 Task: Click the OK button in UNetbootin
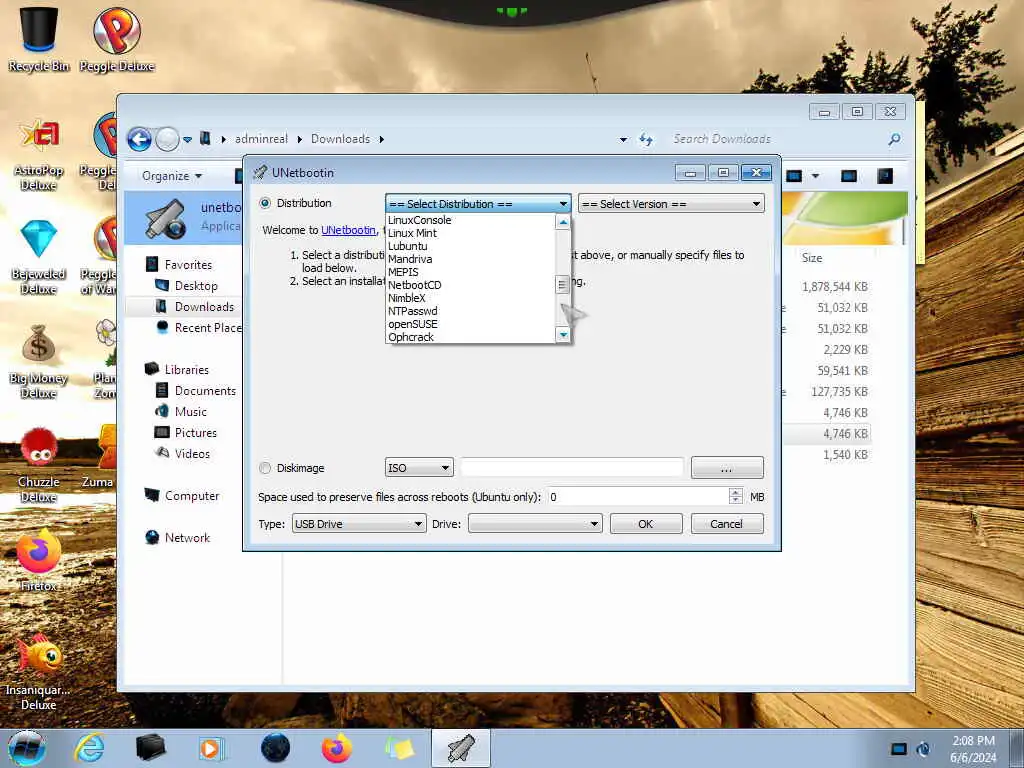[646, 524]
